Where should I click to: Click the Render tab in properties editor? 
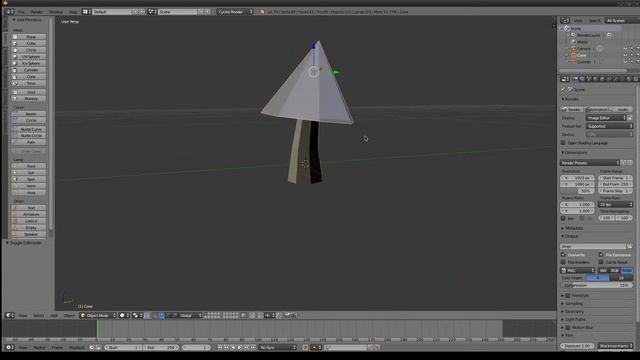pyautogui.click(x=575, y=79)
